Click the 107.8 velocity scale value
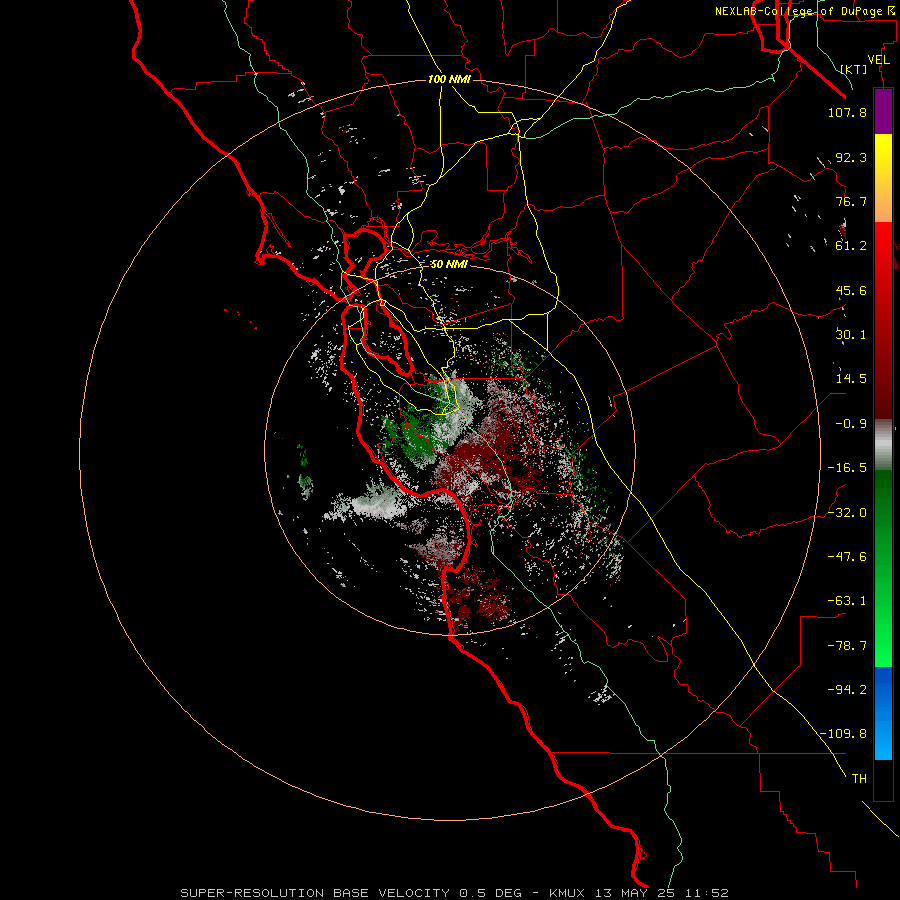The image size is (900, 900). click(847, 112)
